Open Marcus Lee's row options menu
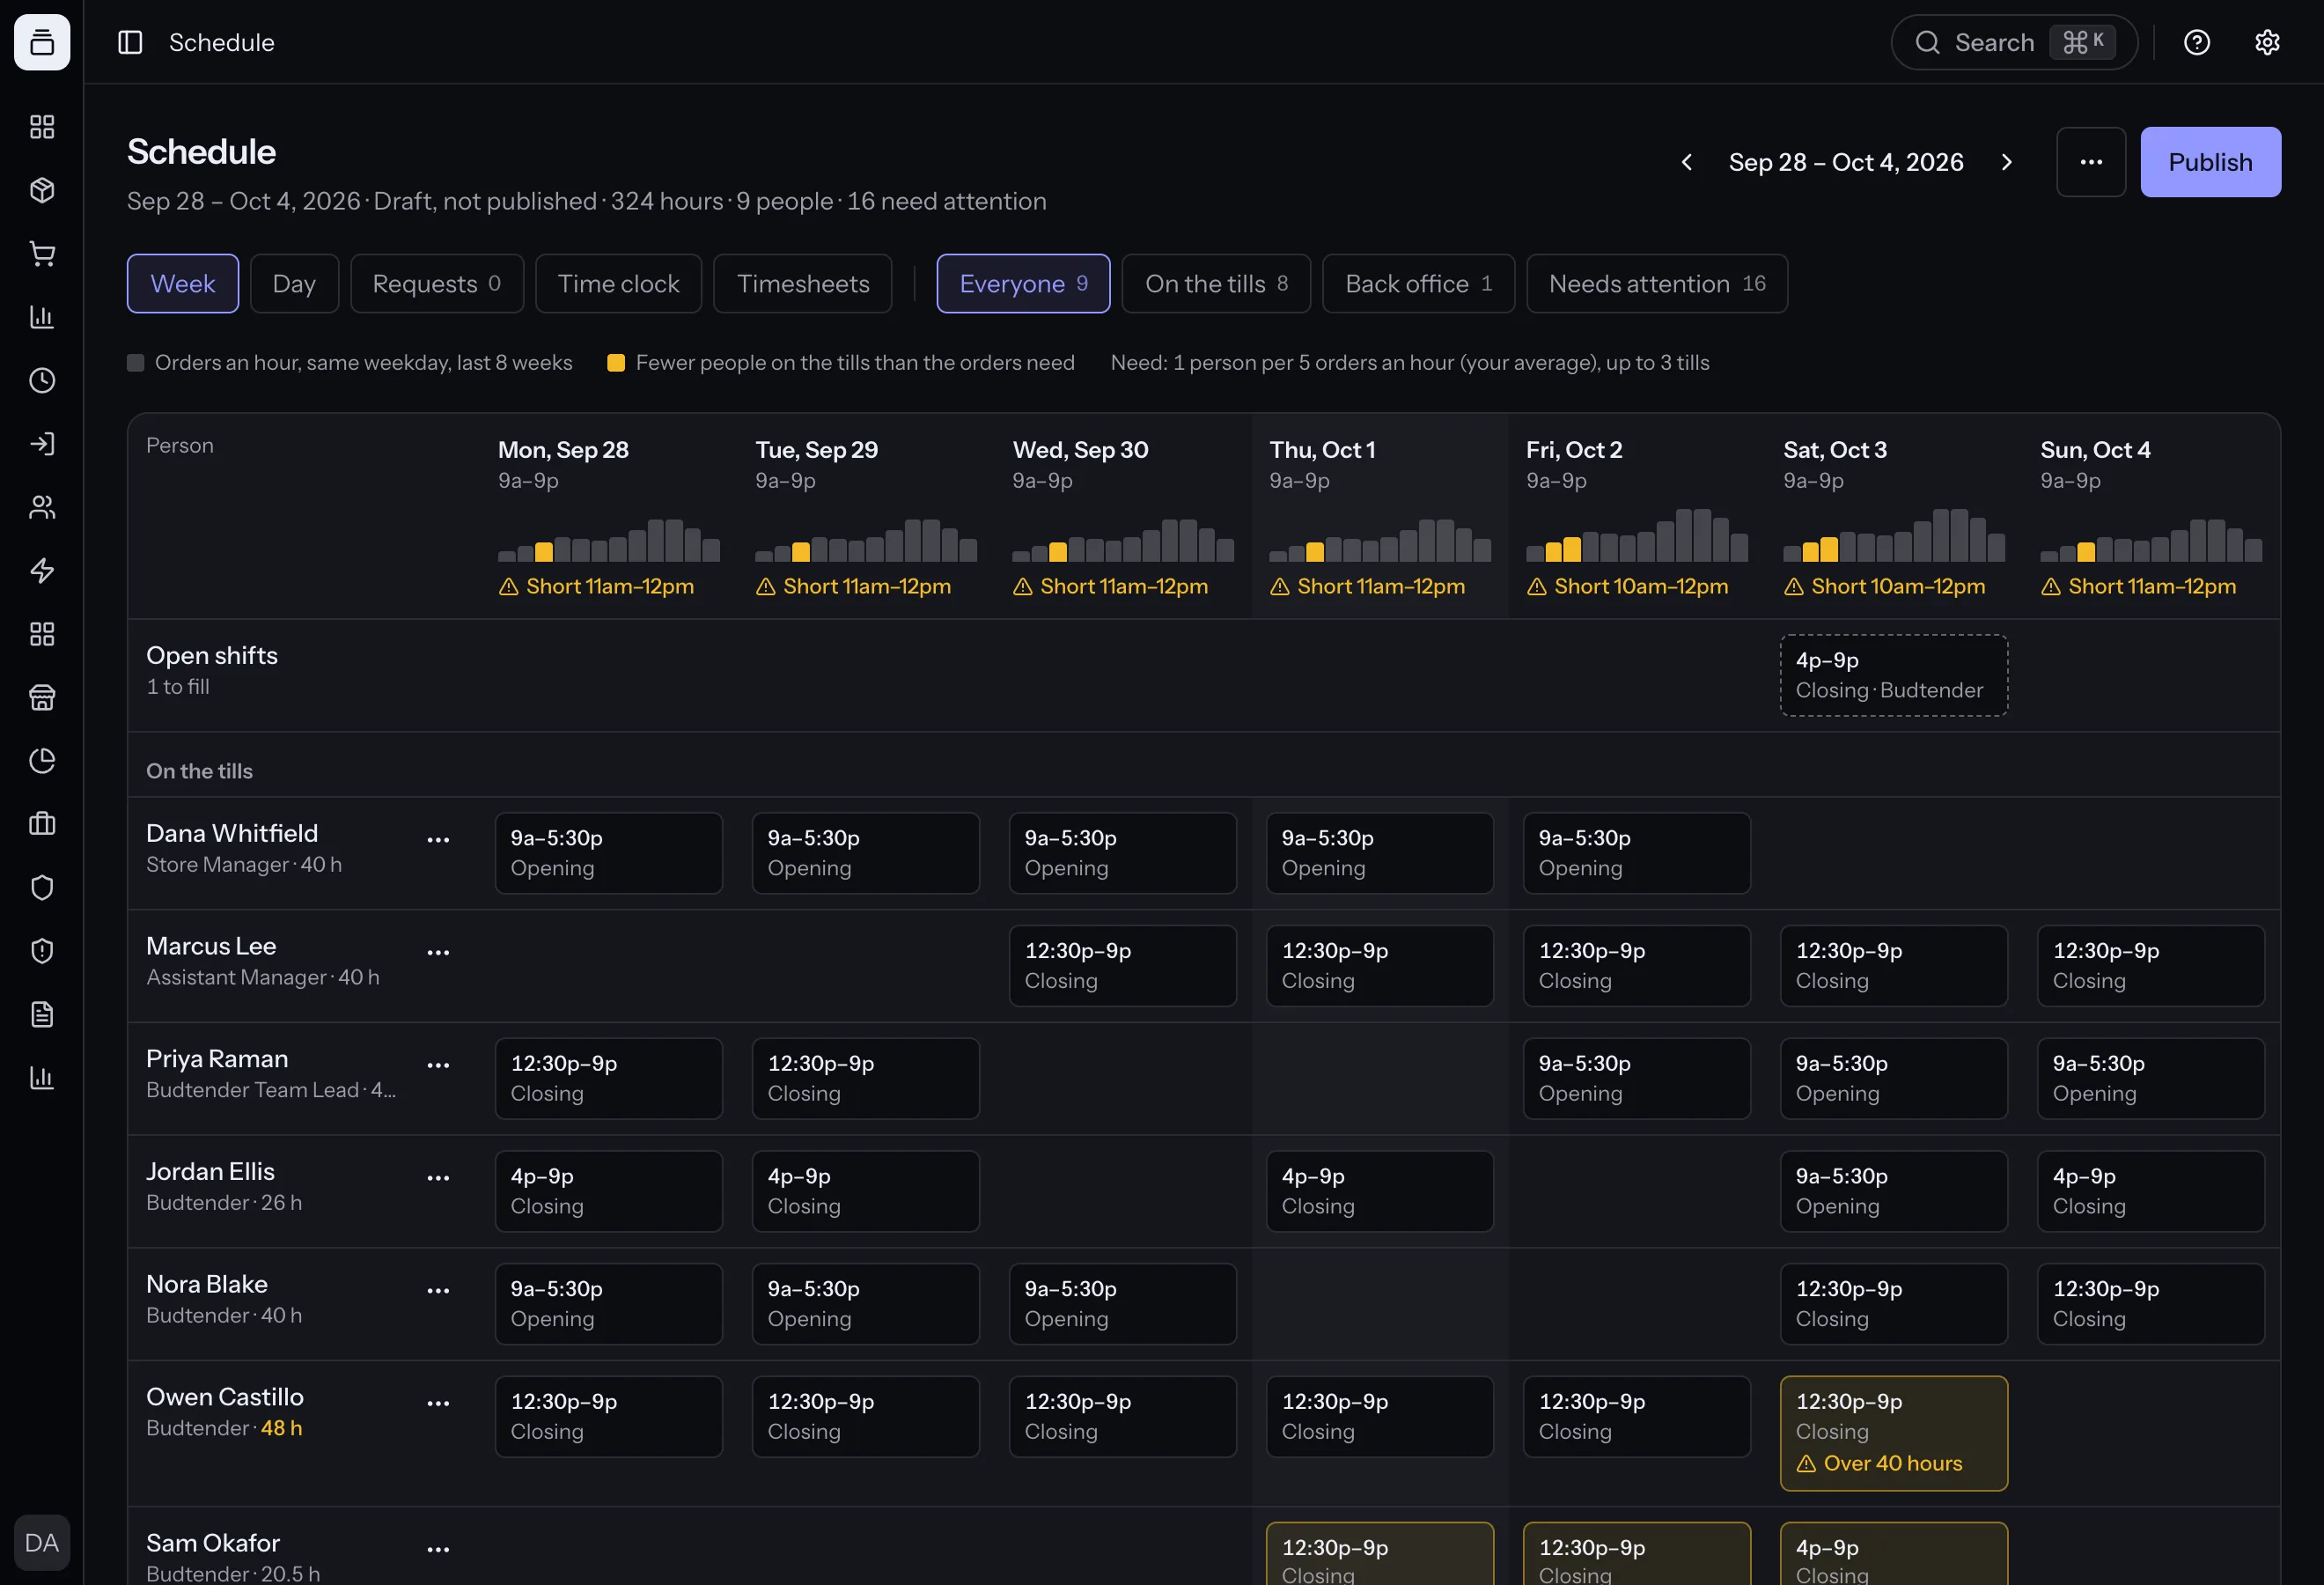The width and height of the screenshot is (2324, 1585). pos(438,953)
